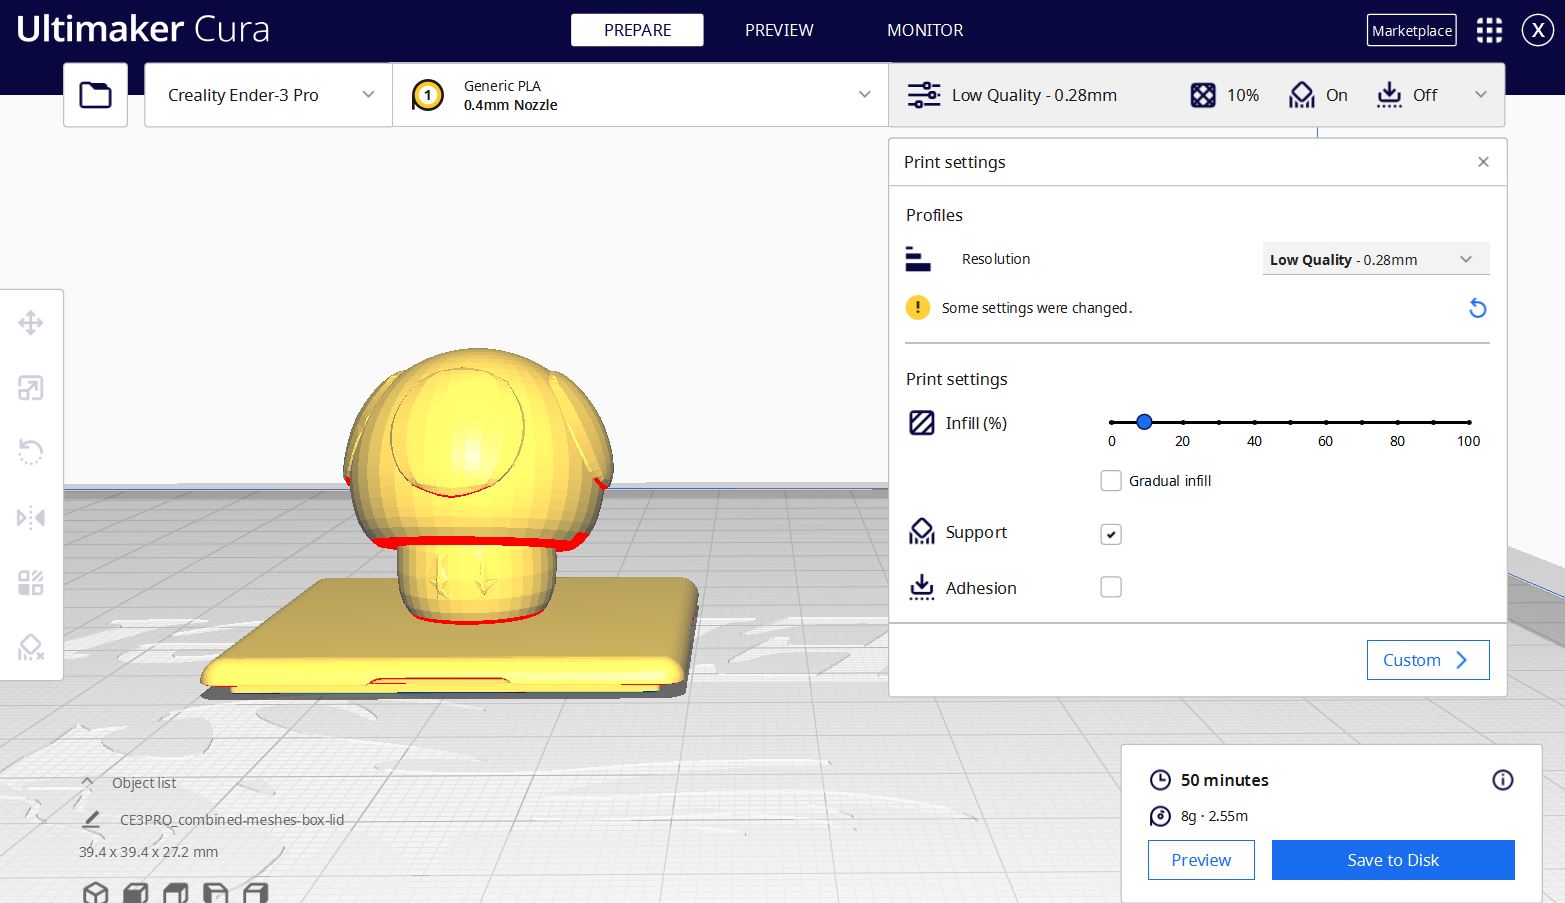Switch to the PREVIEW tab
Screen dimensions: 1565x903
778,30
